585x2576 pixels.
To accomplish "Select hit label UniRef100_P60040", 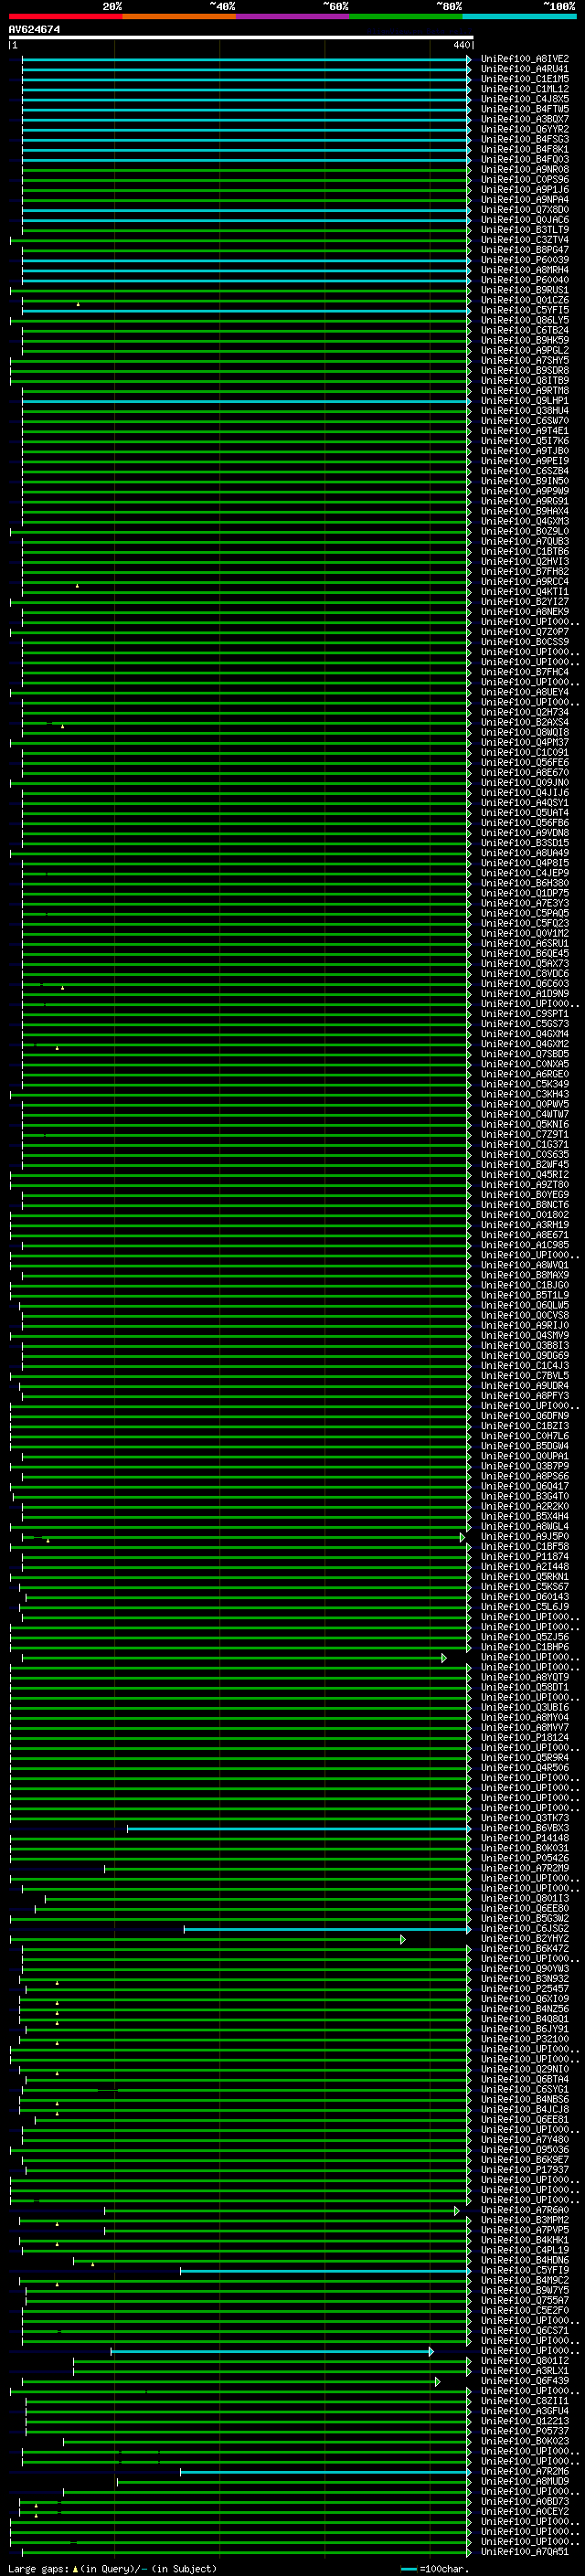I will 525,280.
